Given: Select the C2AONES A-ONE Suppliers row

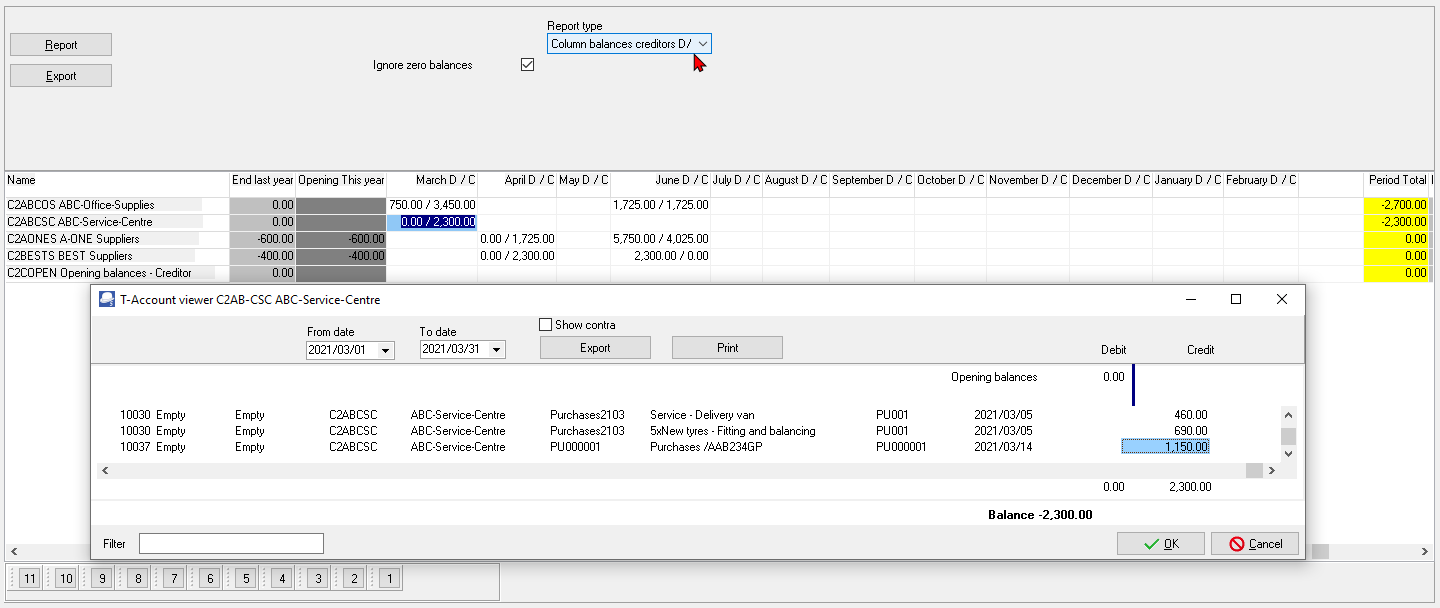Looking at the screenshot, I should [x=100, y=239].
